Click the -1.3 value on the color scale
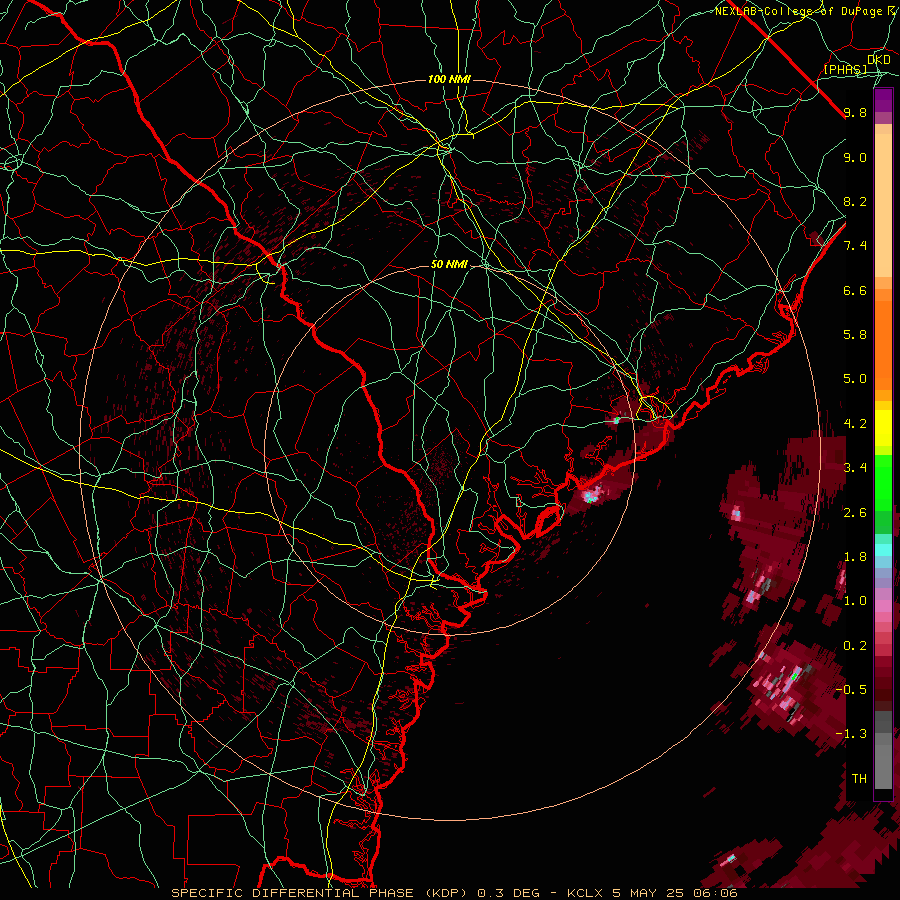 click(851, 734)
